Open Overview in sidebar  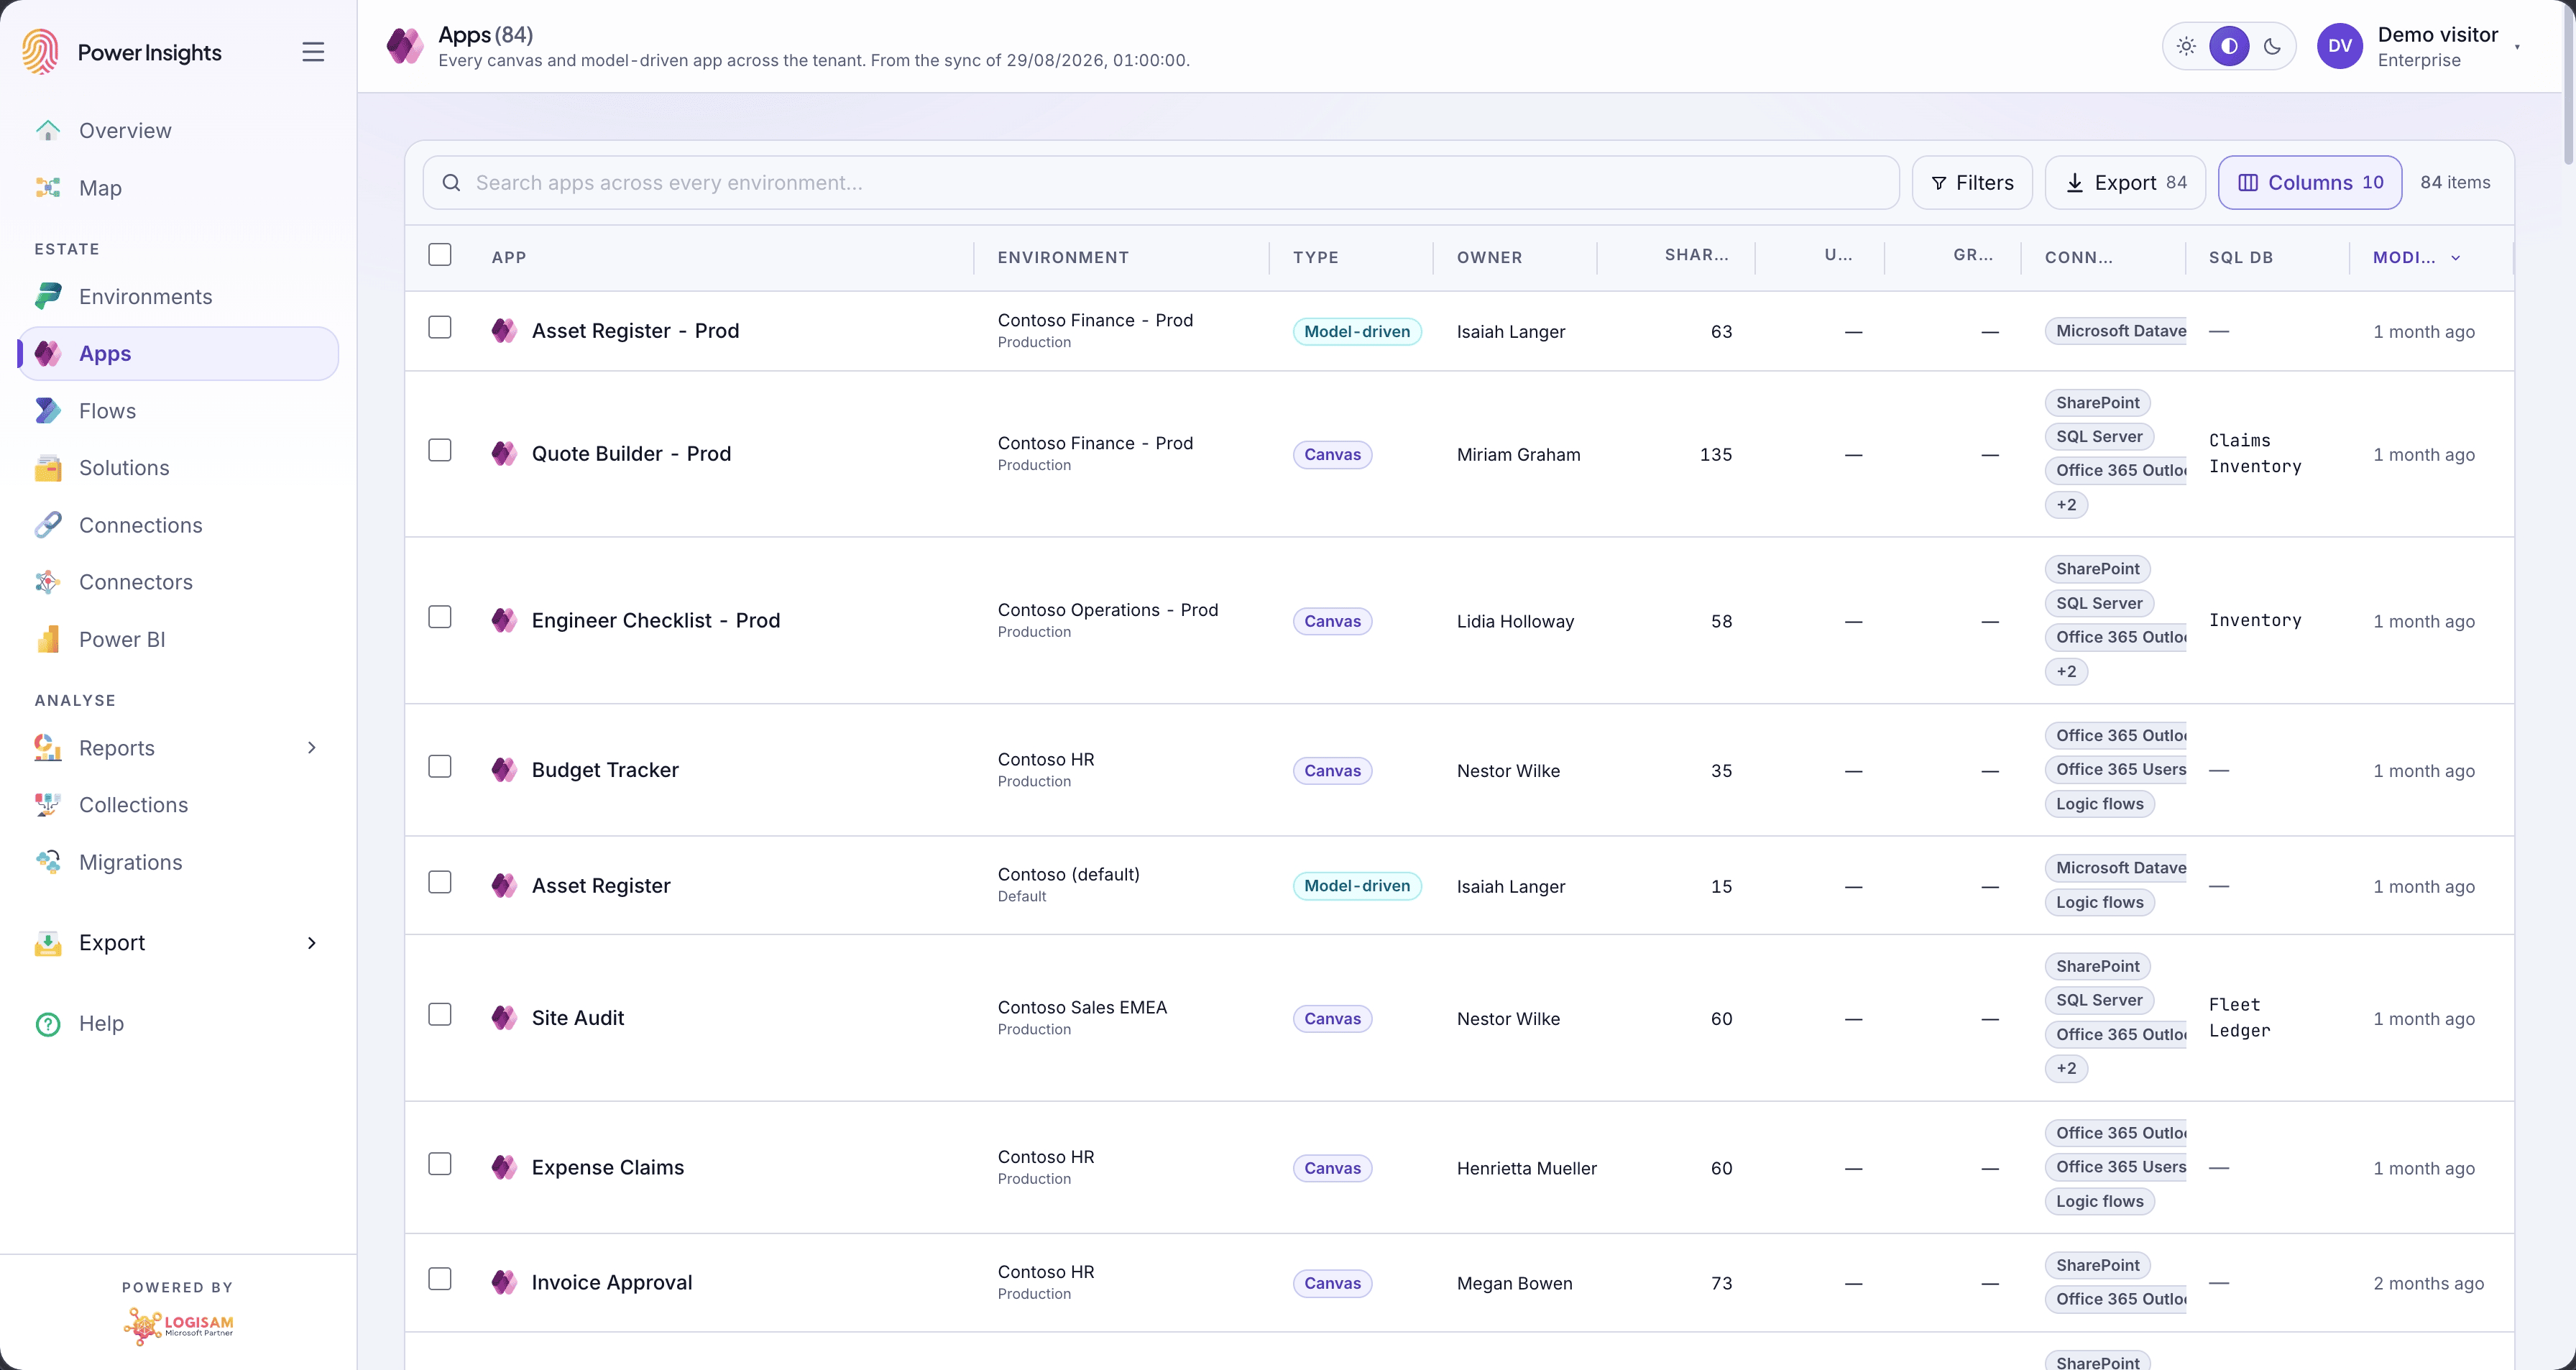click(x=178, y=131)
